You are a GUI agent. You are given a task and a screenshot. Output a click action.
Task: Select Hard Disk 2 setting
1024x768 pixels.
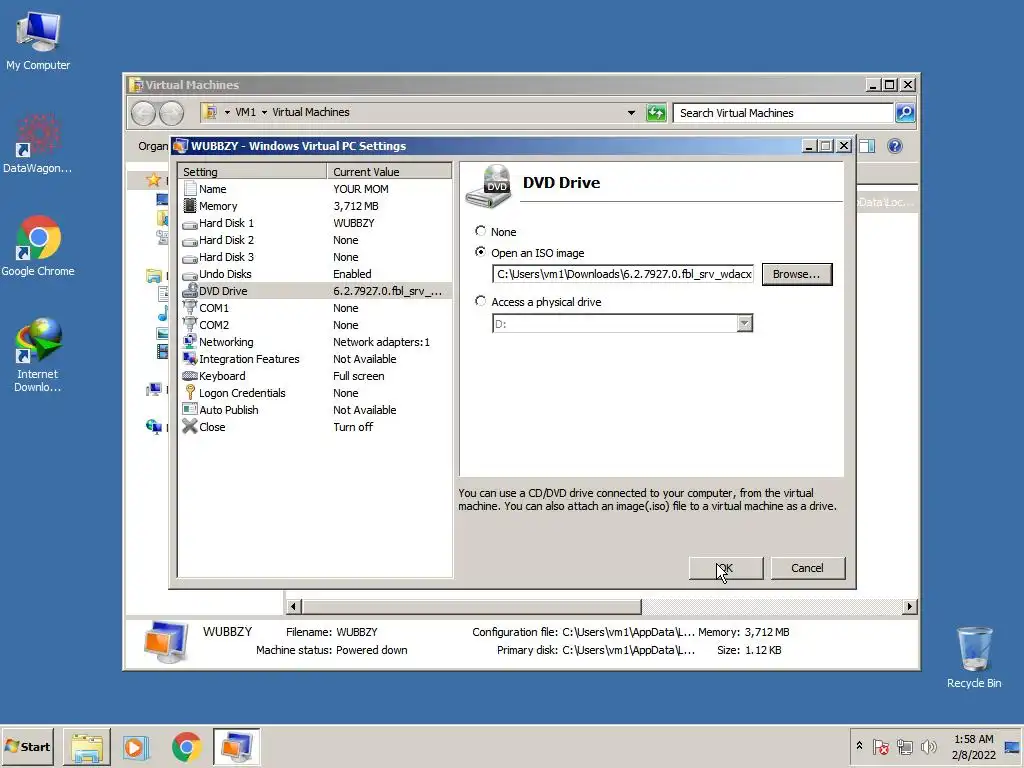coord(314,240)
